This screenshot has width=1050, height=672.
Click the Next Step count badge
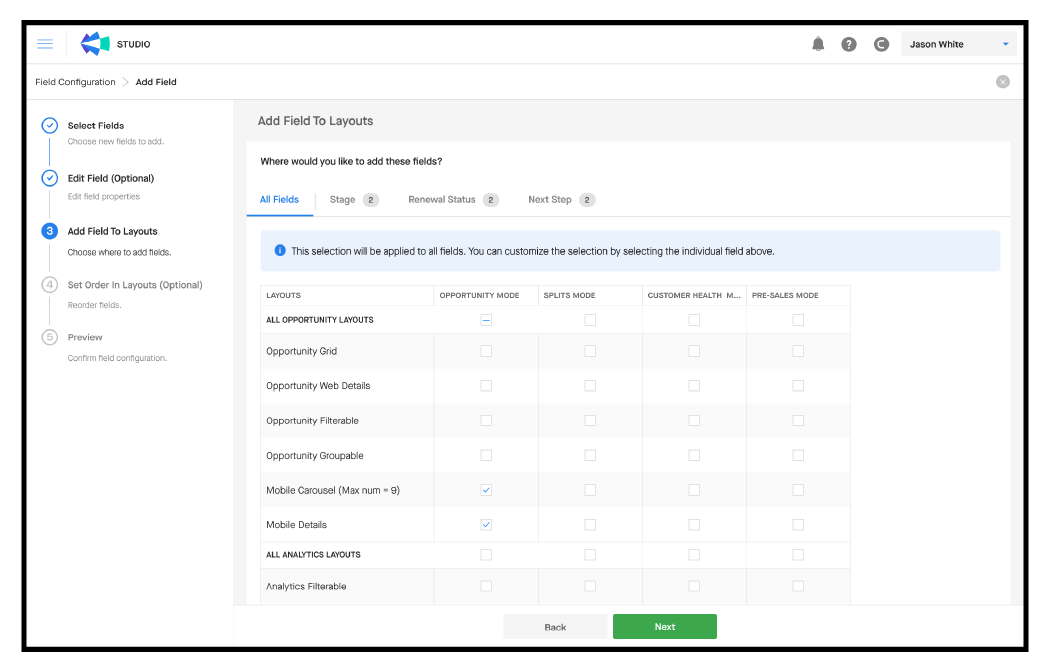(587, 199)
